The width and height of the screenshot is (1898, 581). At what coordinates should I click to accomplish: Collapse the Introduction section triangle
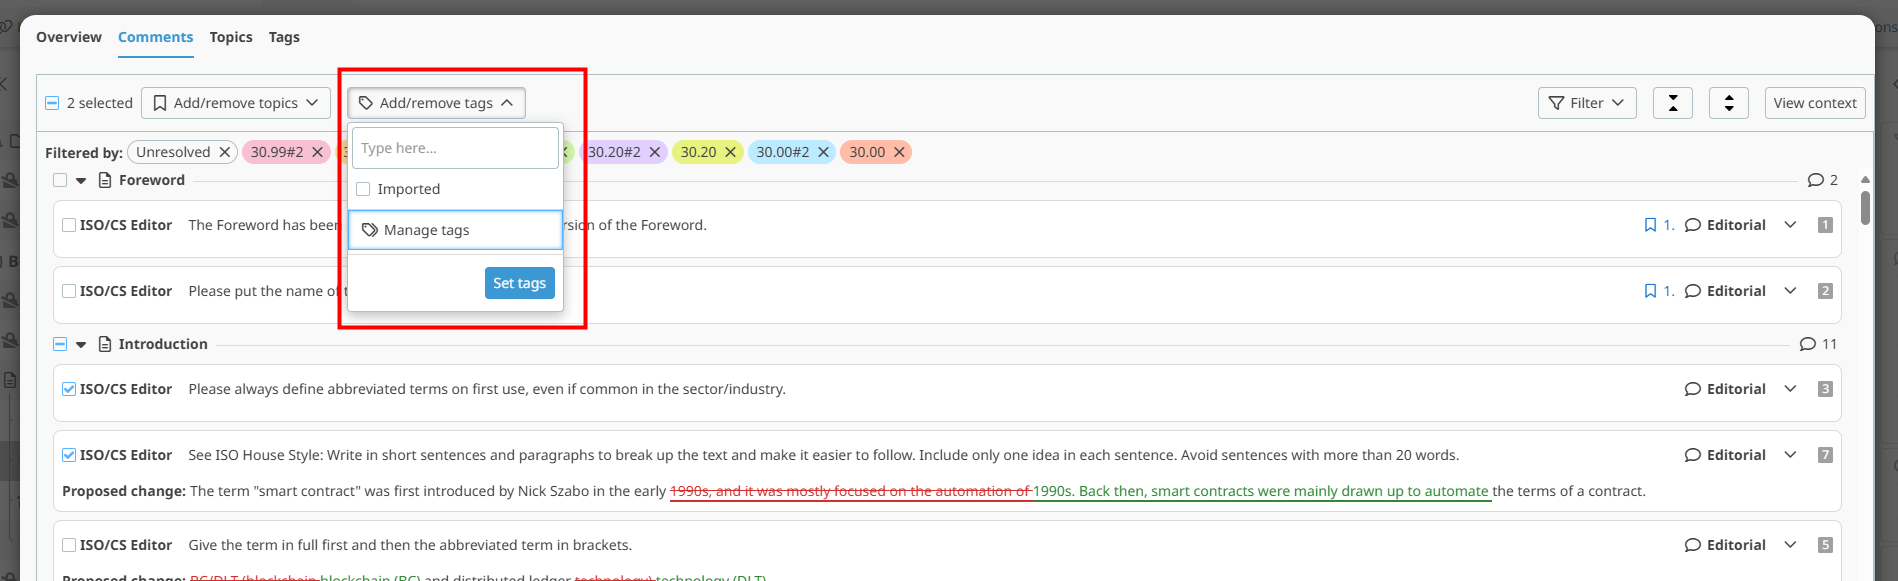click(81, 345)
